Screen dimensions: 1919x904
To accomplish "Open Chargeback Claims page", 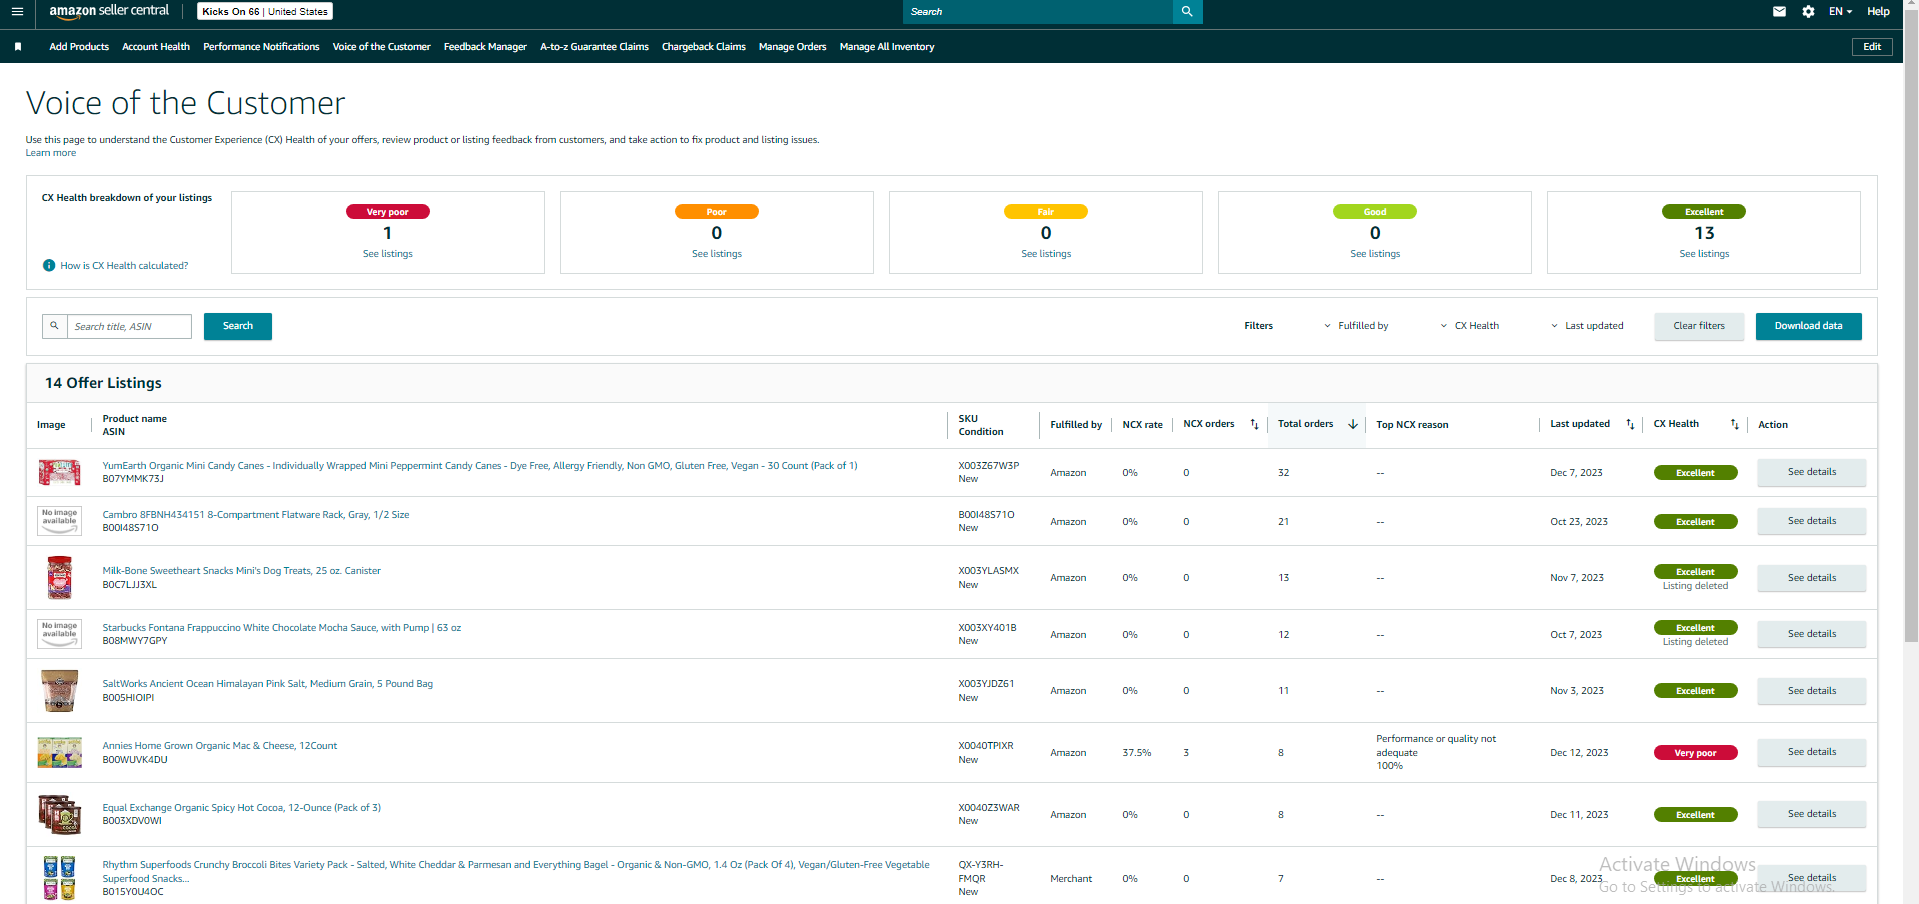I will pos(704,47).
